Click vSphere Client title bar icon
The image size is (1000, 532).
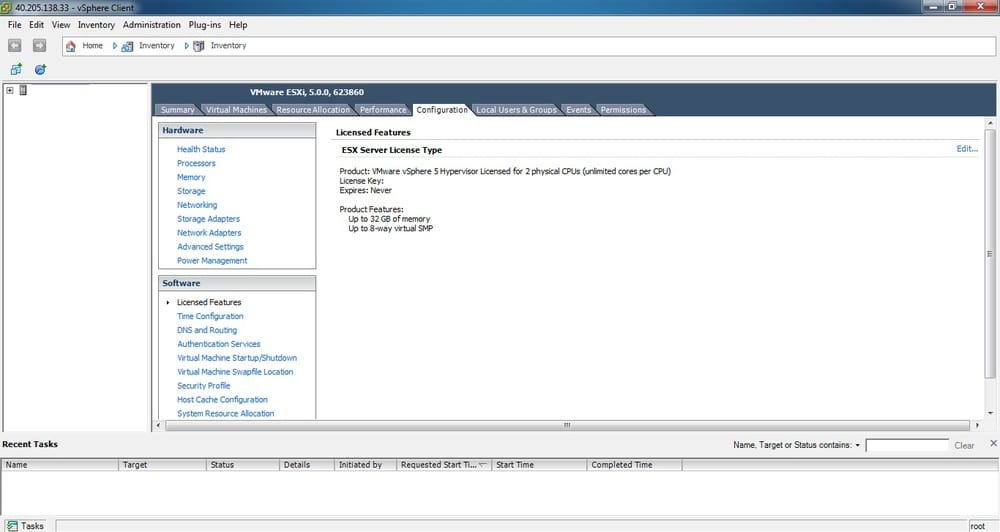click(6, 8)
